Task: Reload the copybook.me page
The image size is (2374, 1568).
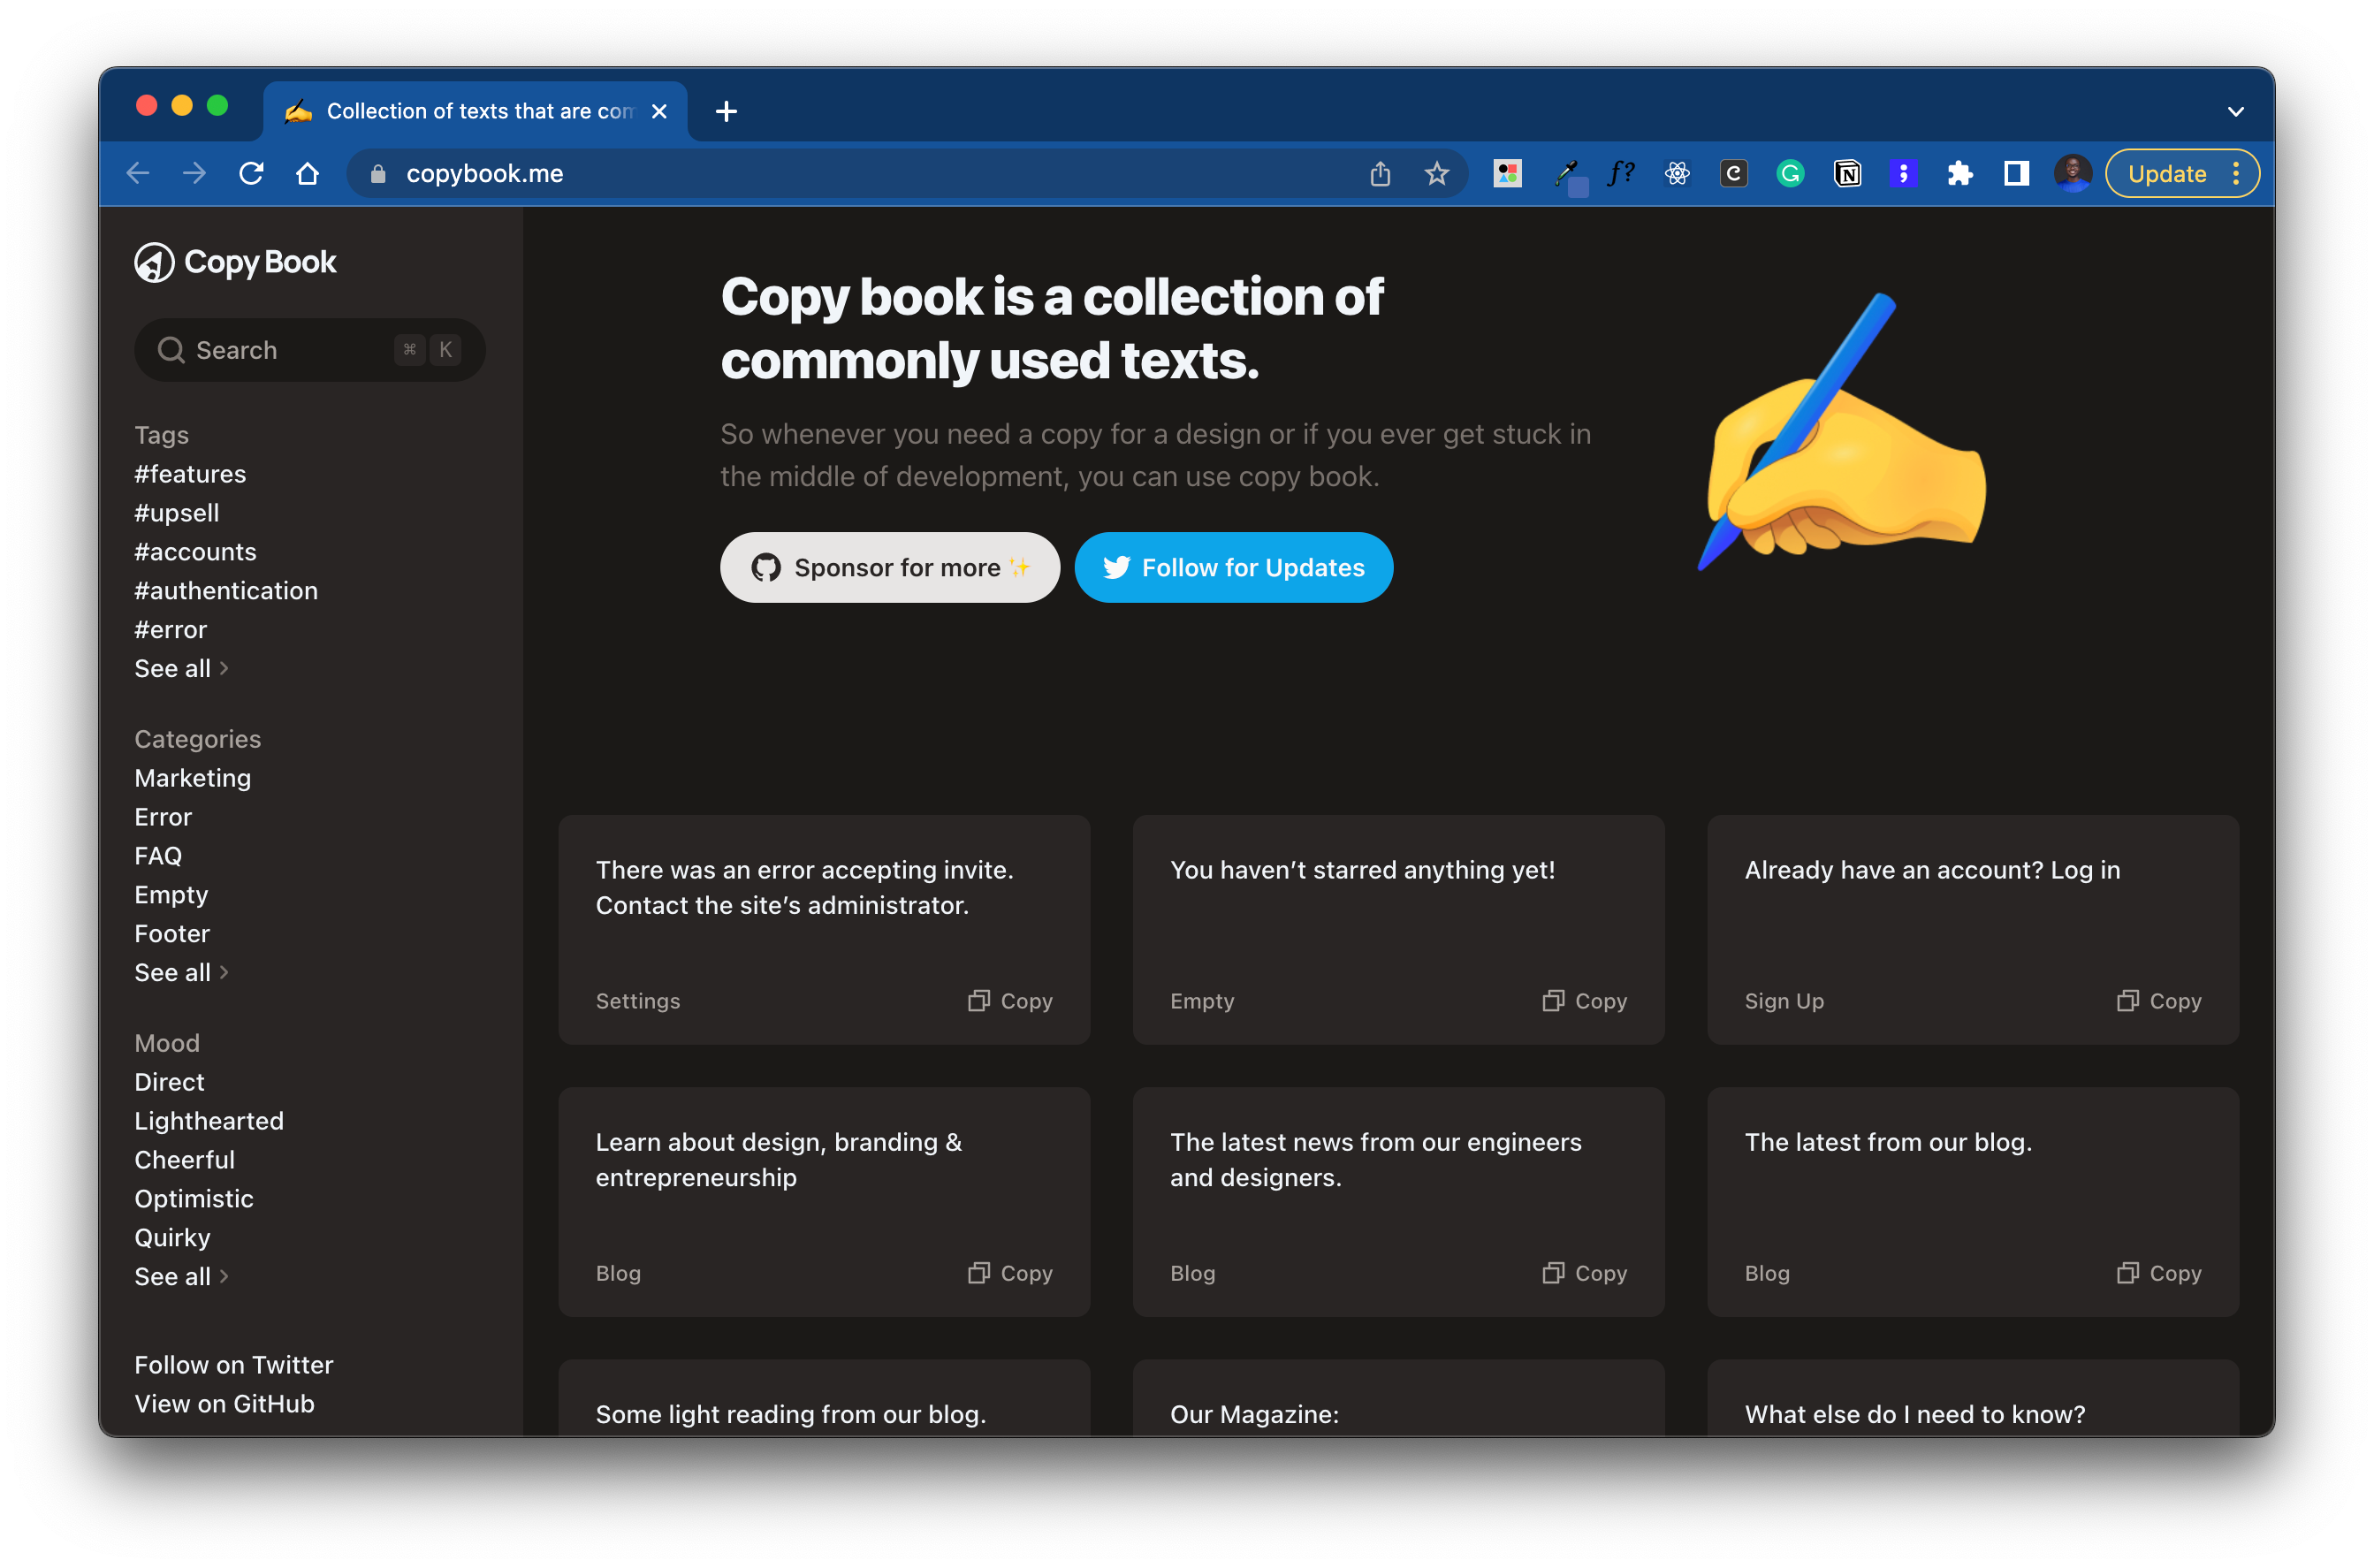Action: coord(251,173)
